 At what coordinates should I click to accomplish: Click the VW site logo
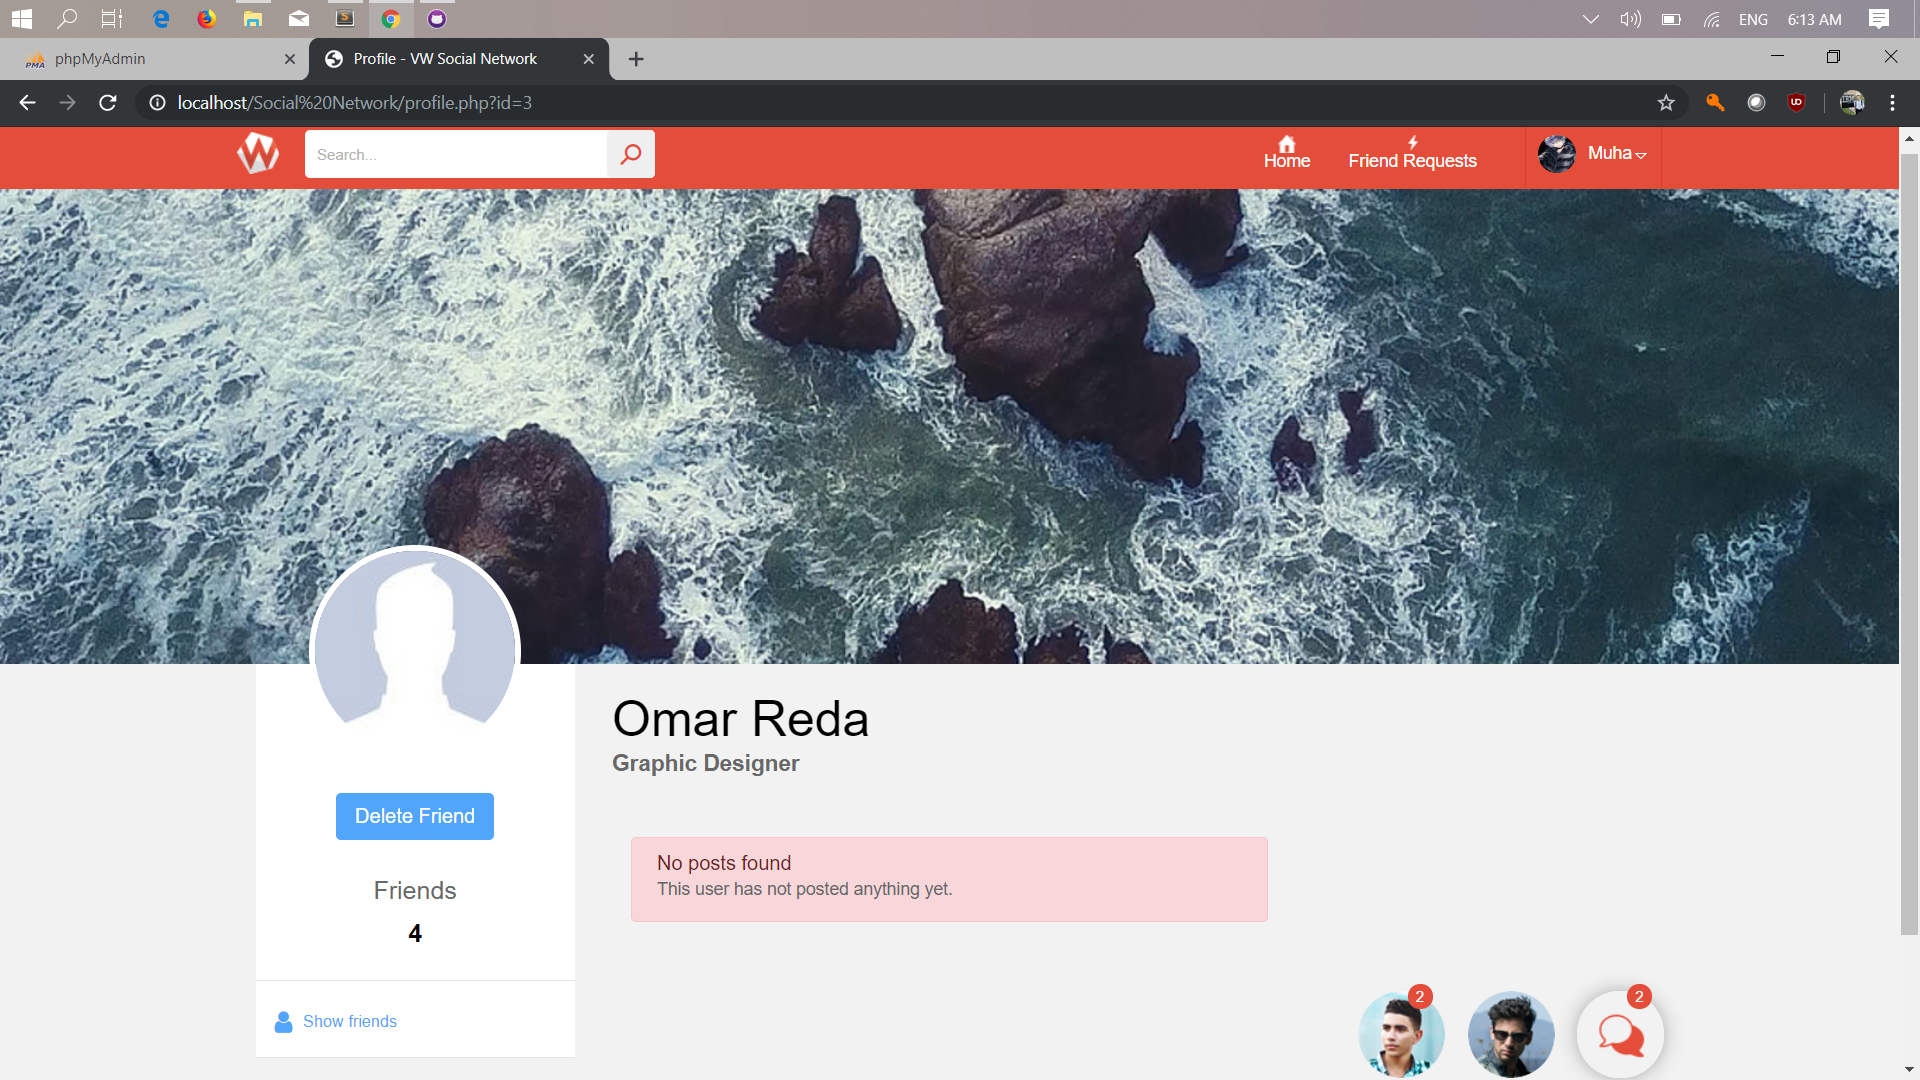coord(258,154)
